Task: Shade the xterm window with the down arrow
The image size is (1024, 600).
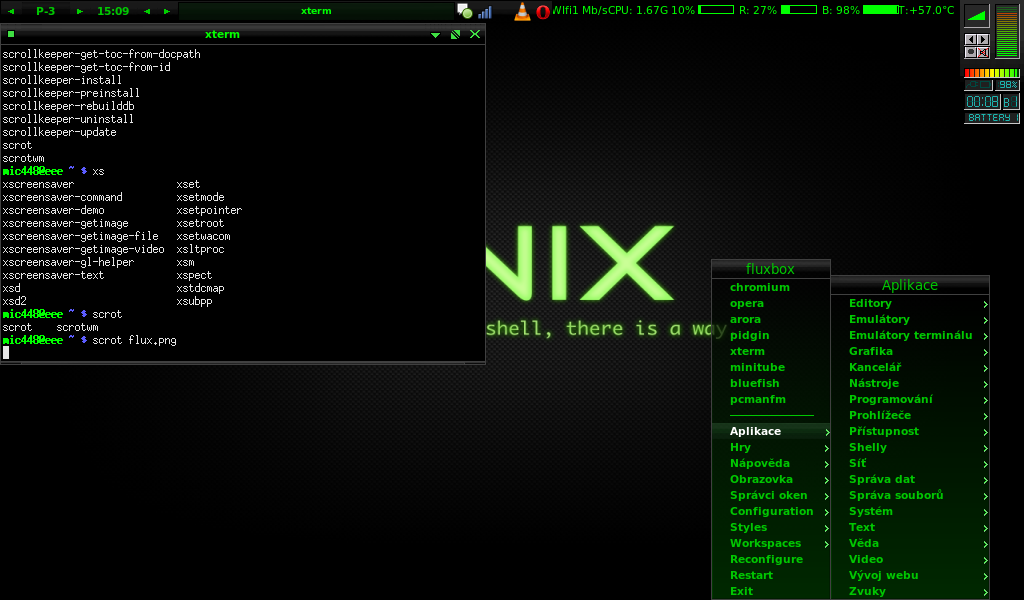Action: (436, 35)
